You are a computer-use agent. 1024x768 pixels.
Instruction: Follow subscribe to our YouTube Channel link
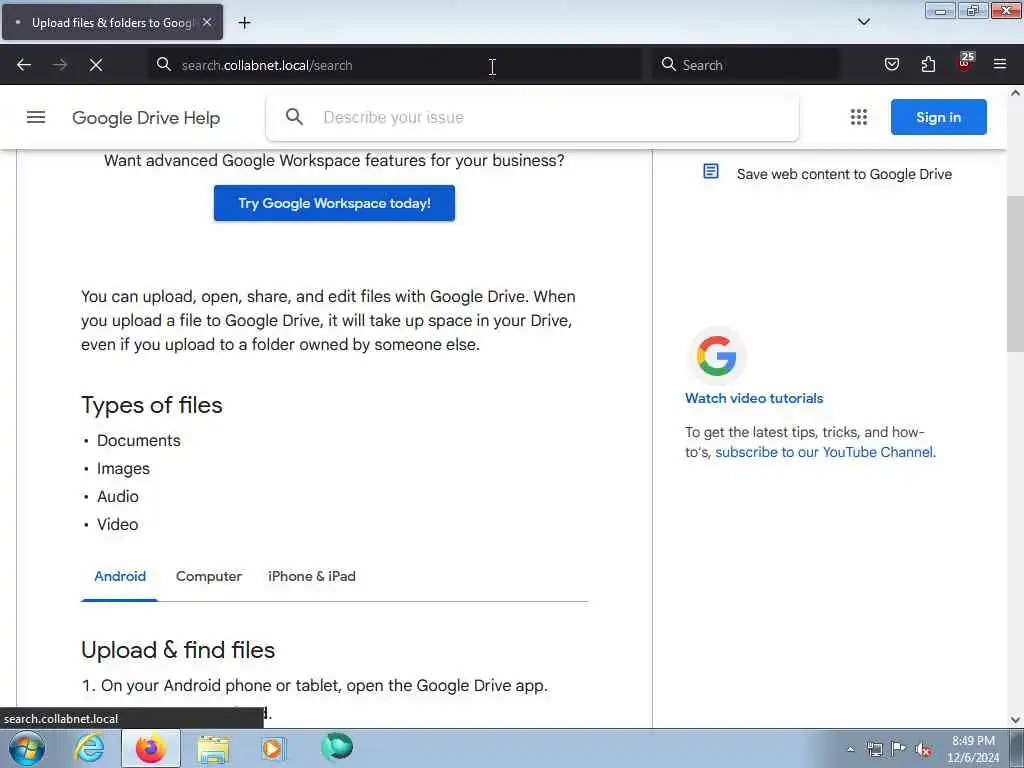click(x=824, y=452)
